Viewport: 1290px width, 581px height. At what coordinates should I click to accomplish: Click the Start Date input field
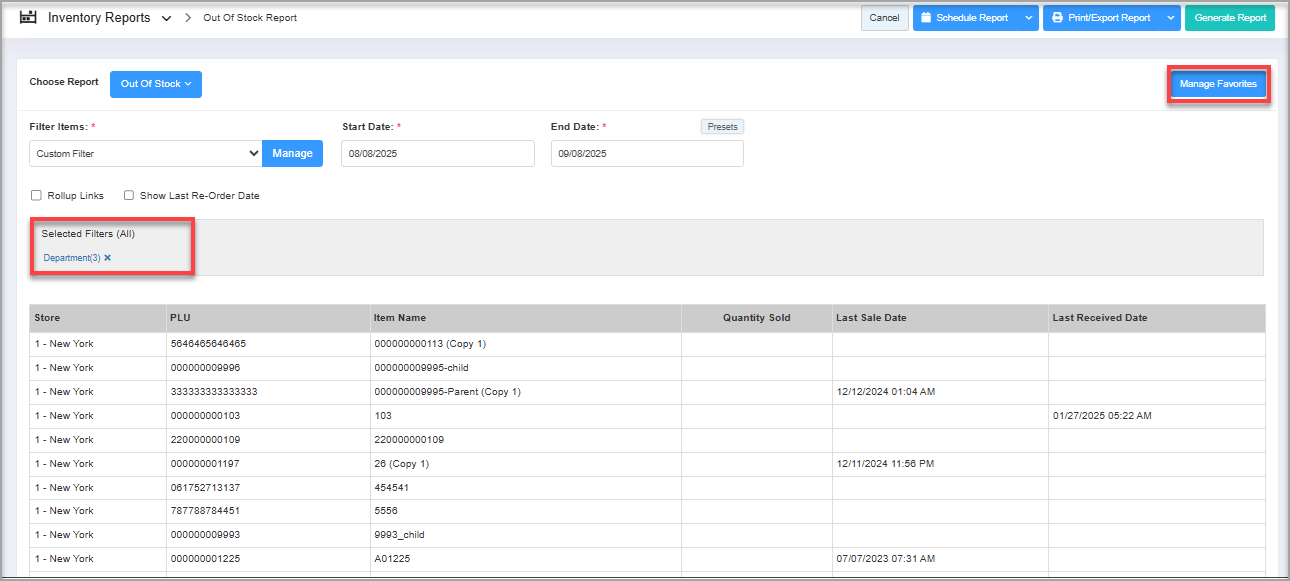(x=437, y=153)
